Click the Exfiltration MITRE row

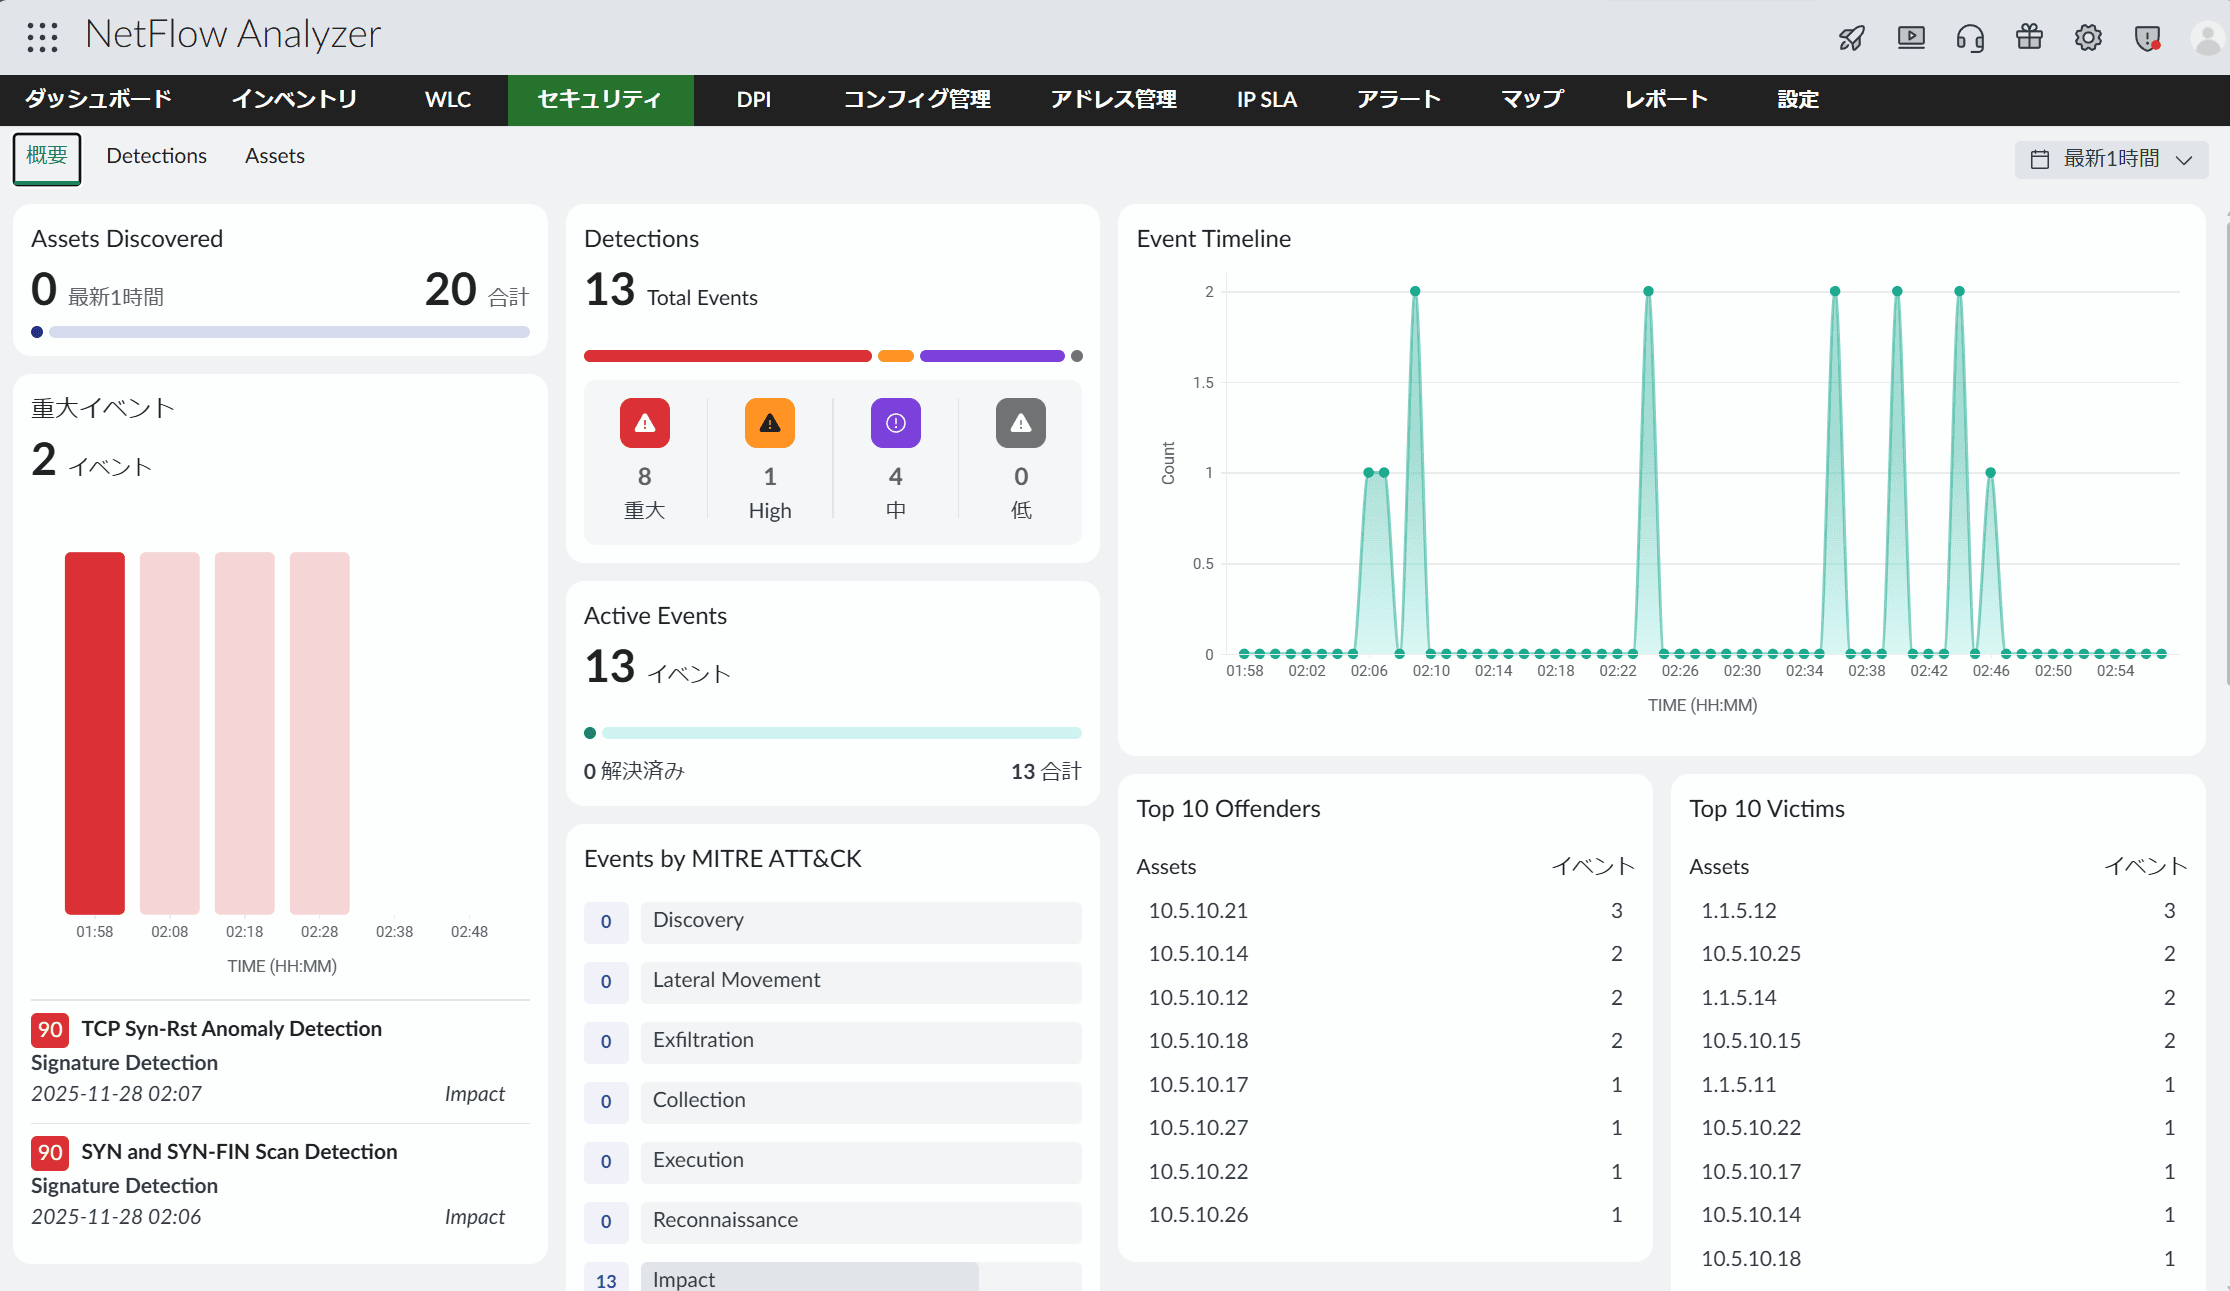pos(833,1042)
